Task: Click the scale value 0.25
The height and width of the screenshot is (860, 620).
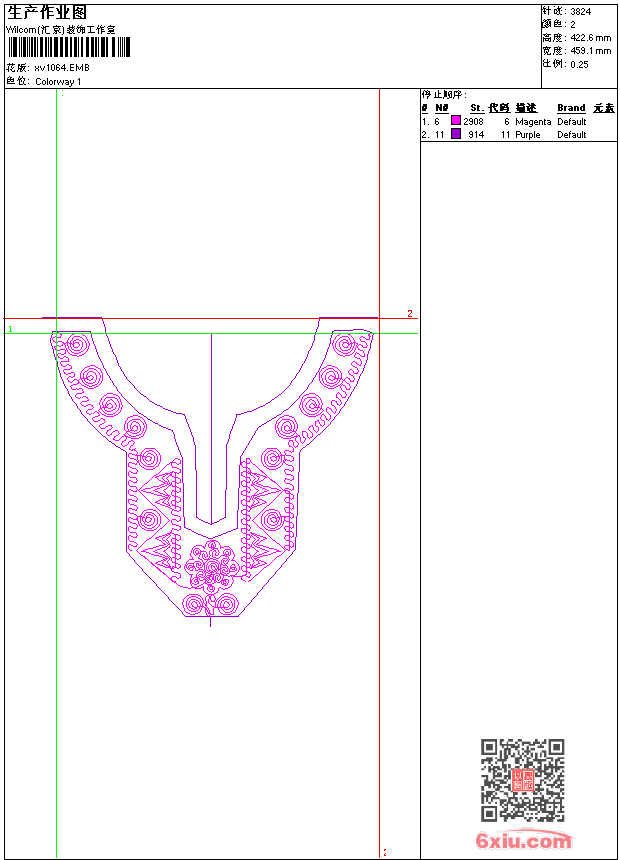Action: click(579, 64)
